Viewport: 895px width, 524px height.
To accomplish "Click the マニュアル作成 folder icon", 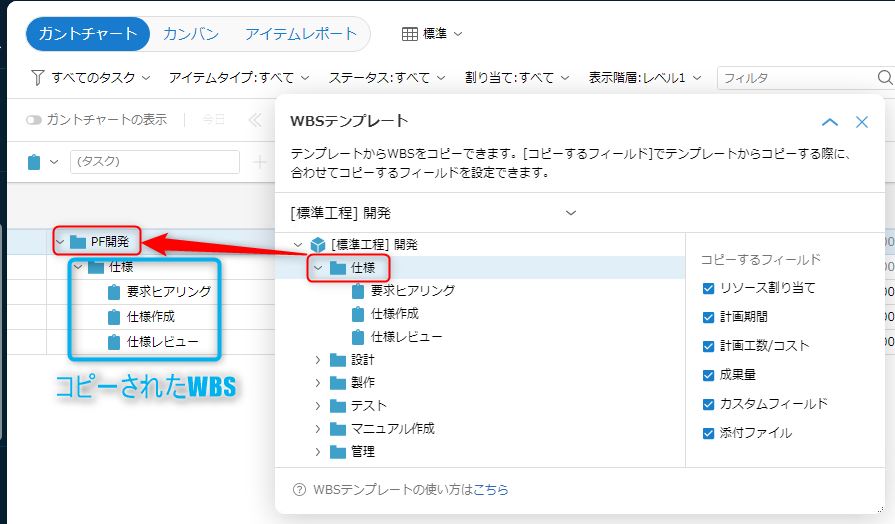I will 338,429.
